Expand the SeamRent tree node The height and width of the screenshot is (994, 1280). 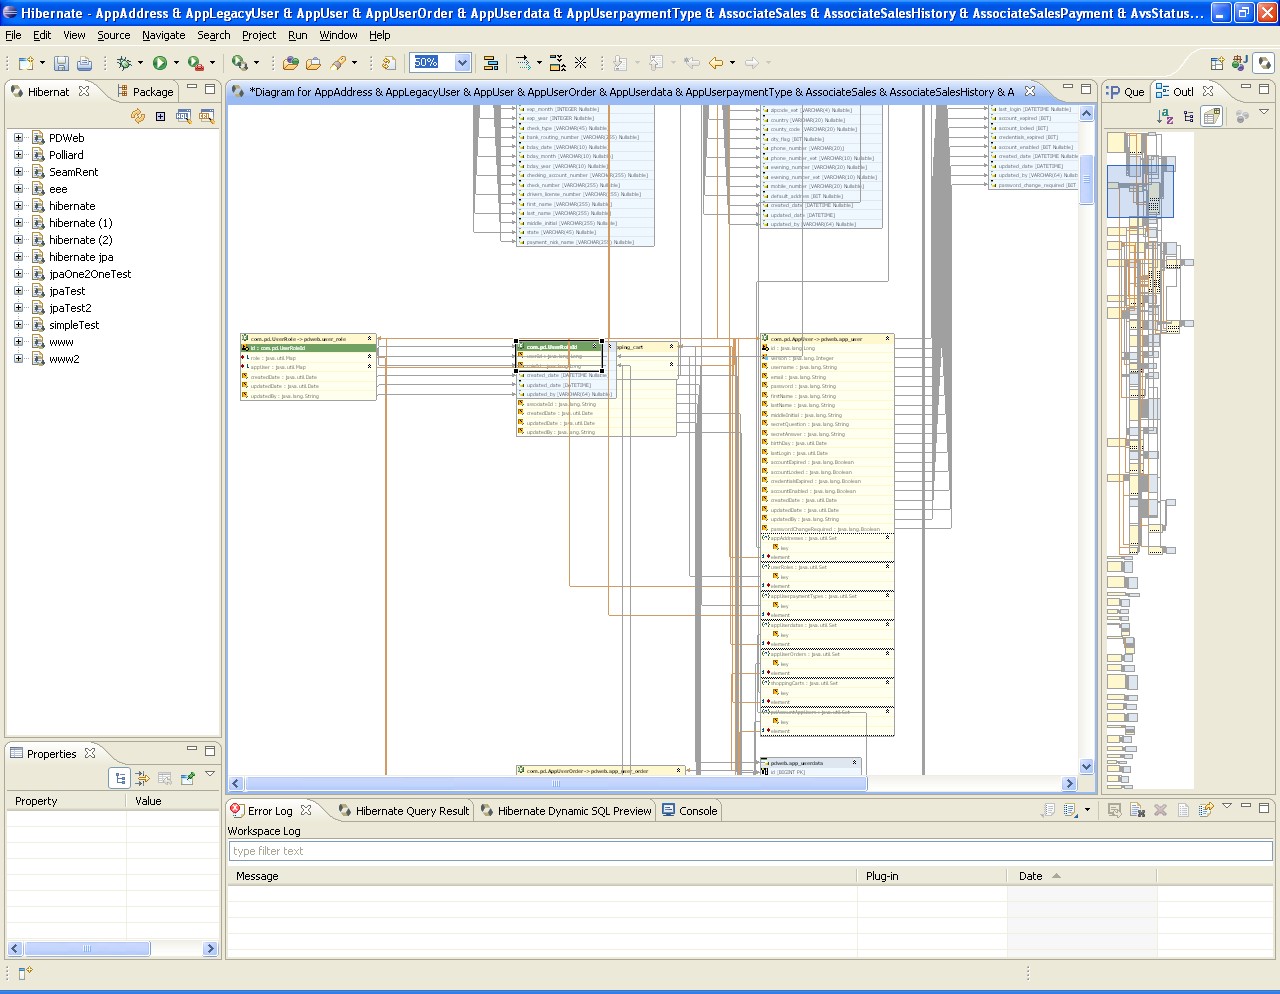pos(18,172)
